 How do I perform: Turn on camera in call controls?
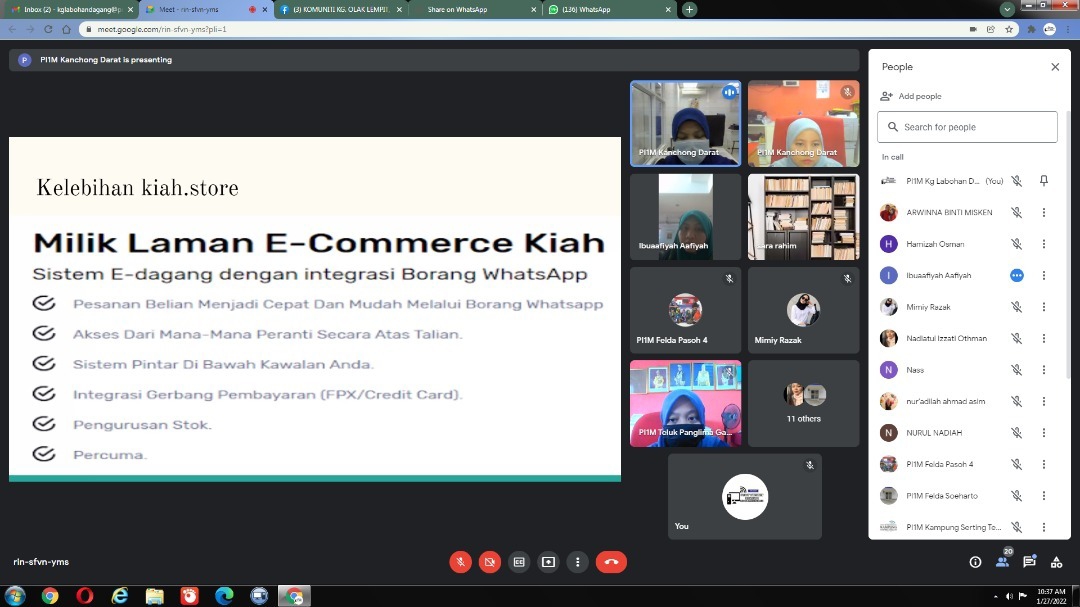click(490, 562)
